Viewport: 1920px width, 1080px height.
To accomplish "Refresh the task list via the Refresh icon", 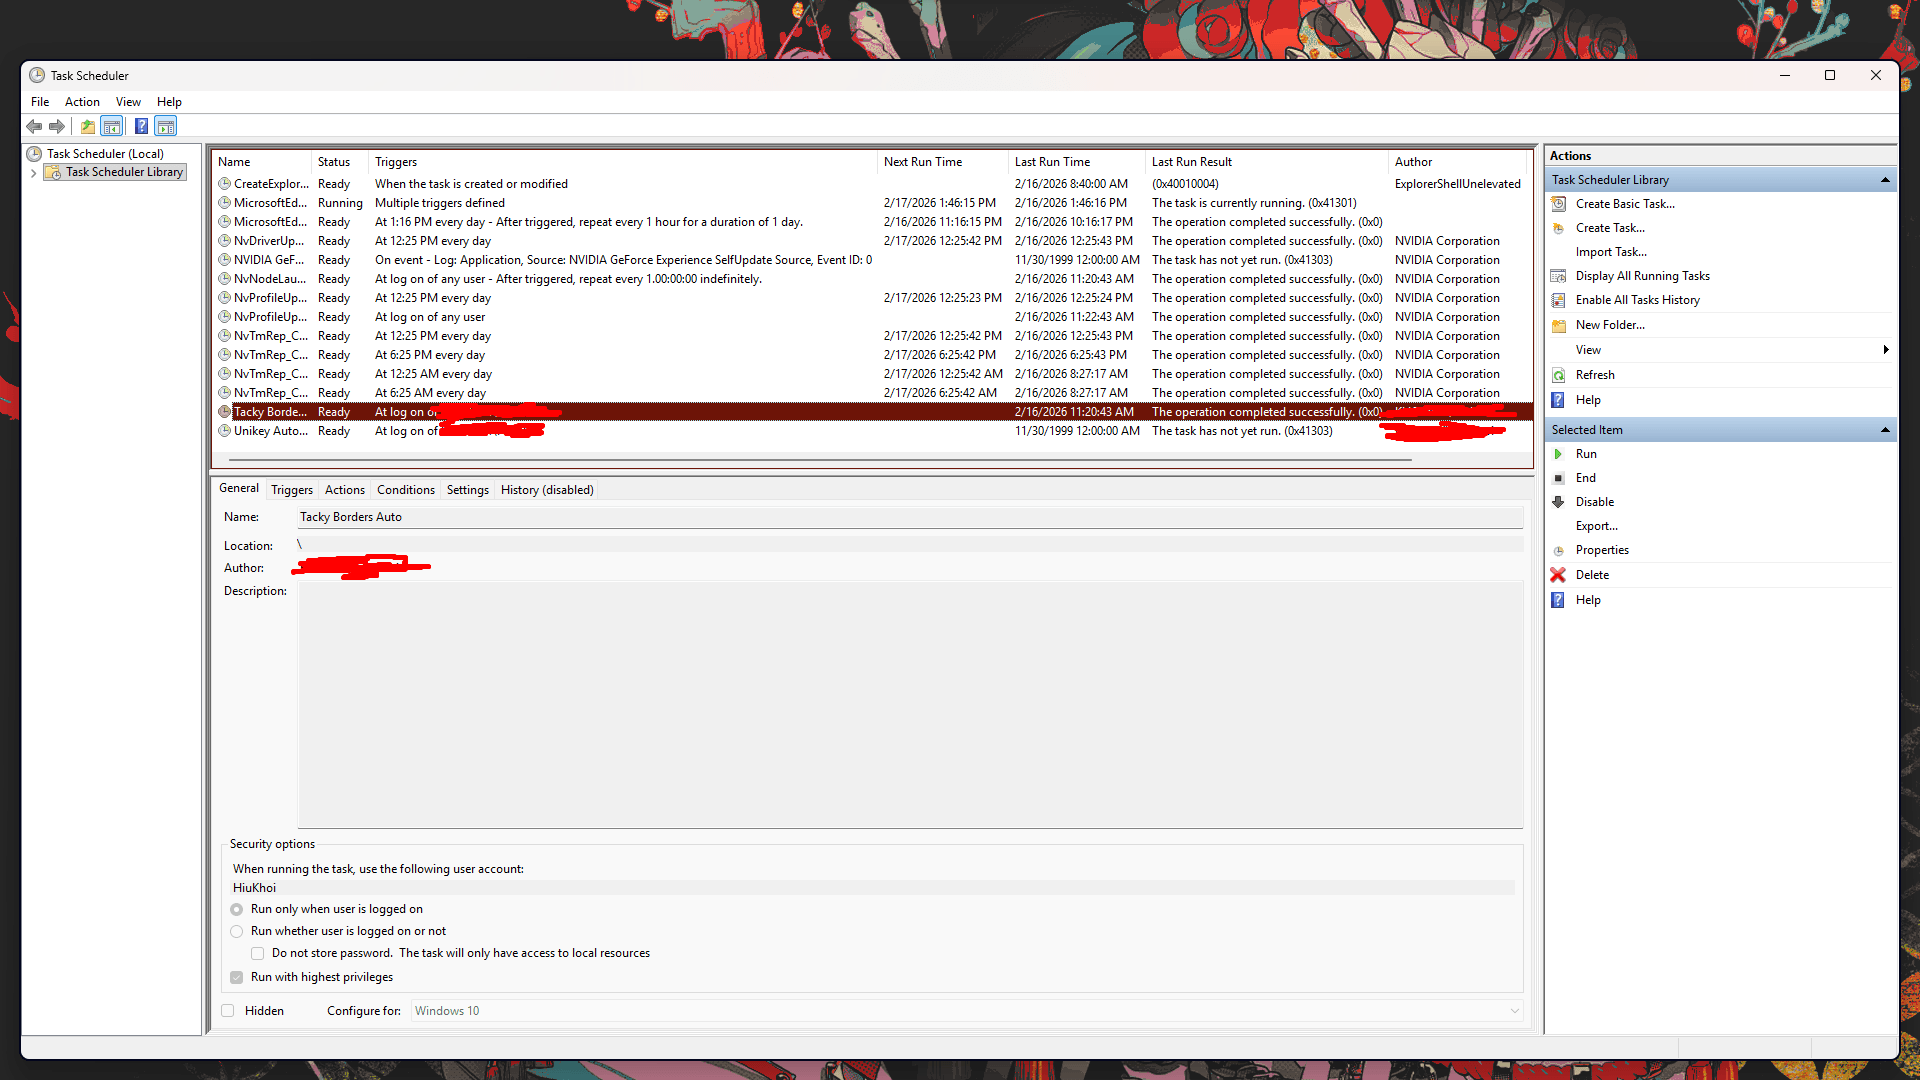I will click(1560, 374).
